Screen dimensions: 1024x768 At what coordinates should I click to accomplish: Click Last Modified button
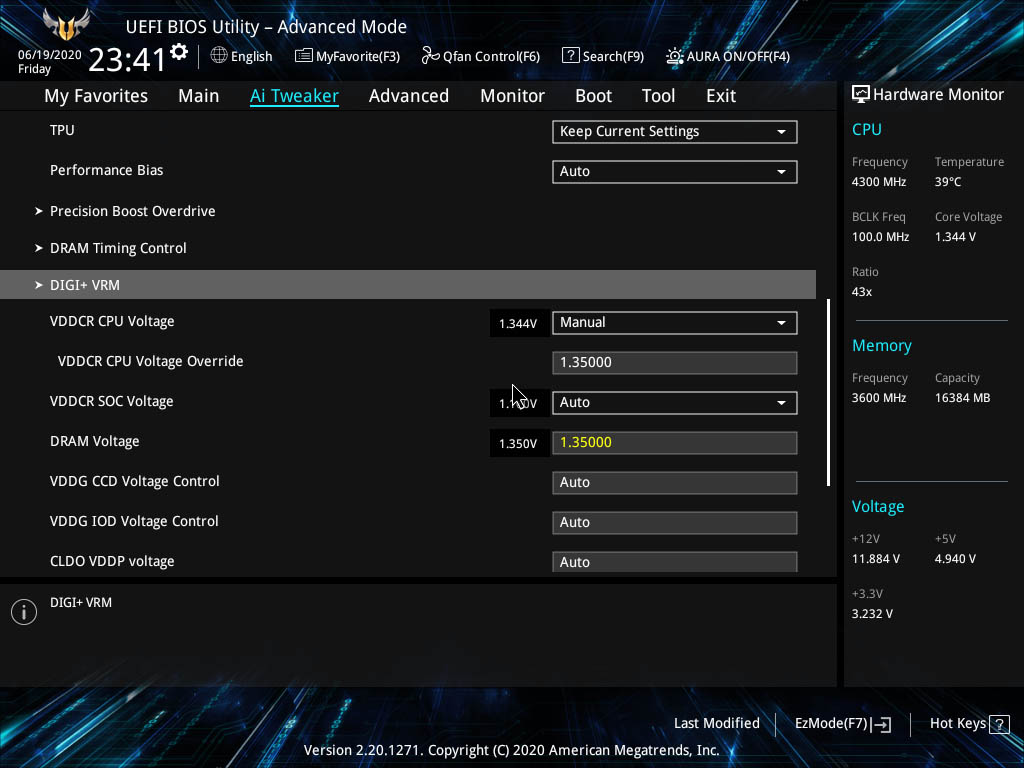716,724
